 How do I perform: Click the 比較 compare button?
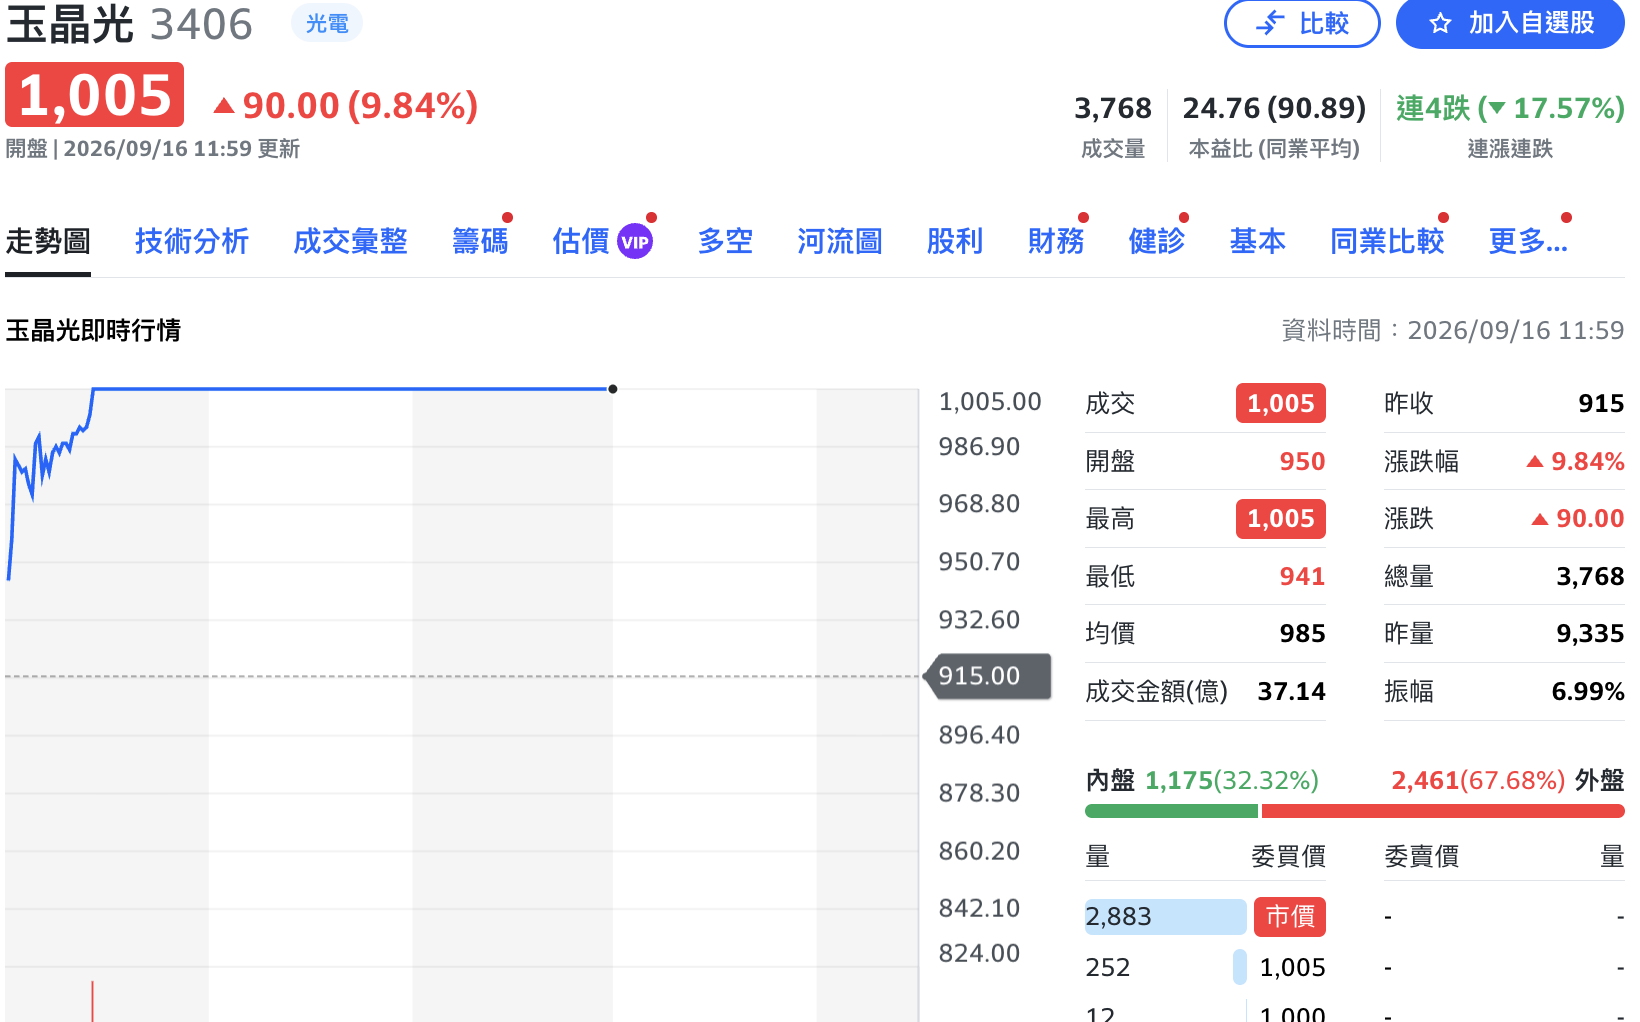coord(1302,23)
